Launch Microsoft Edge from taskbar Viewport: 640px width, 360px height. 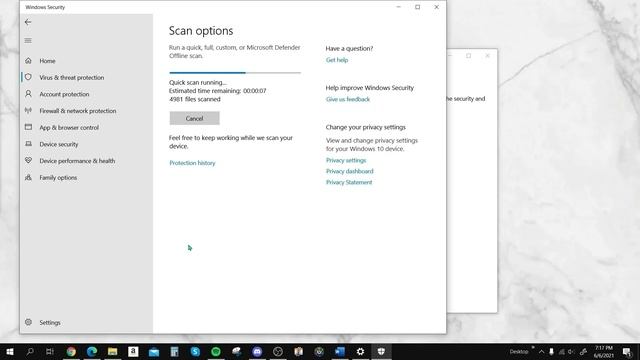point(92,351)
